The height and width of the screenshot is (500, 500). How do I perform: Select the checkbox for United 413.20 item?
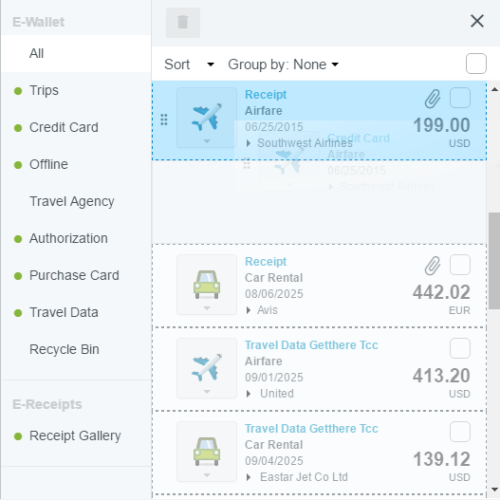point(460,348)
